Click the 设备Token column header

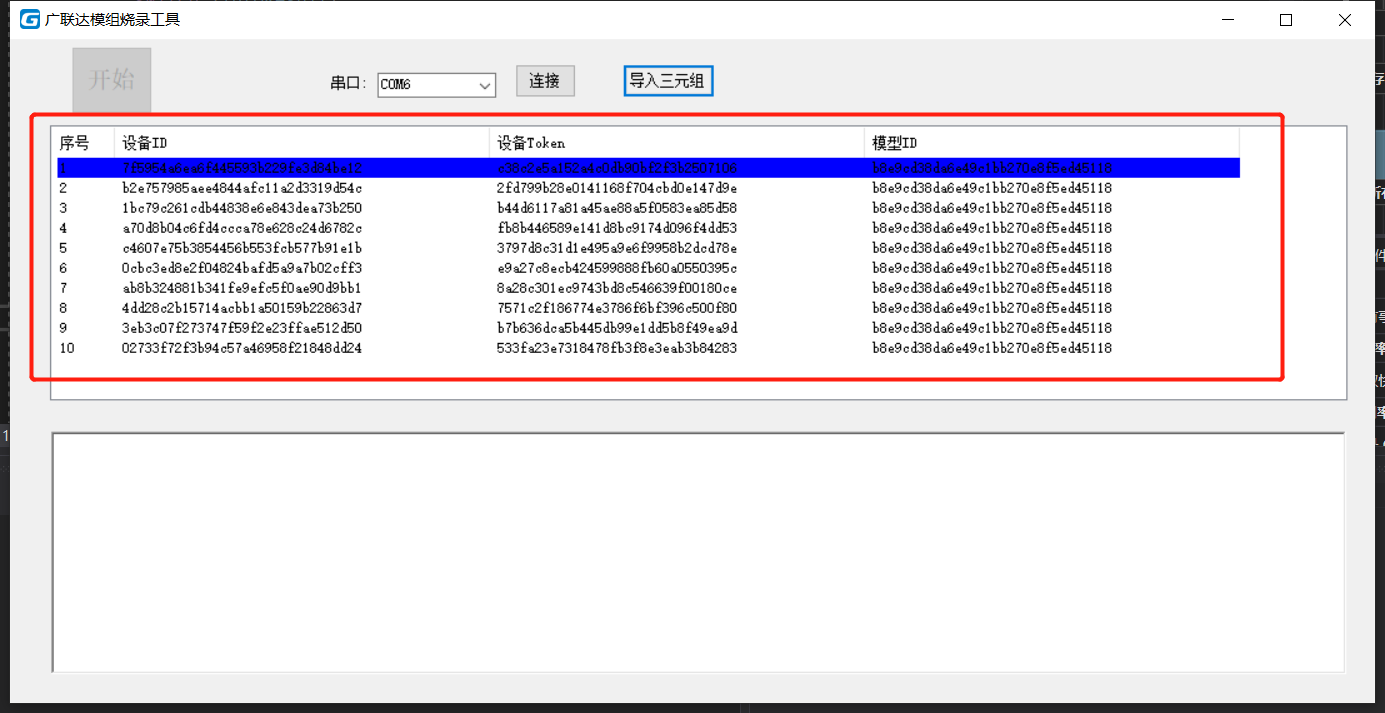click(676, 143)
